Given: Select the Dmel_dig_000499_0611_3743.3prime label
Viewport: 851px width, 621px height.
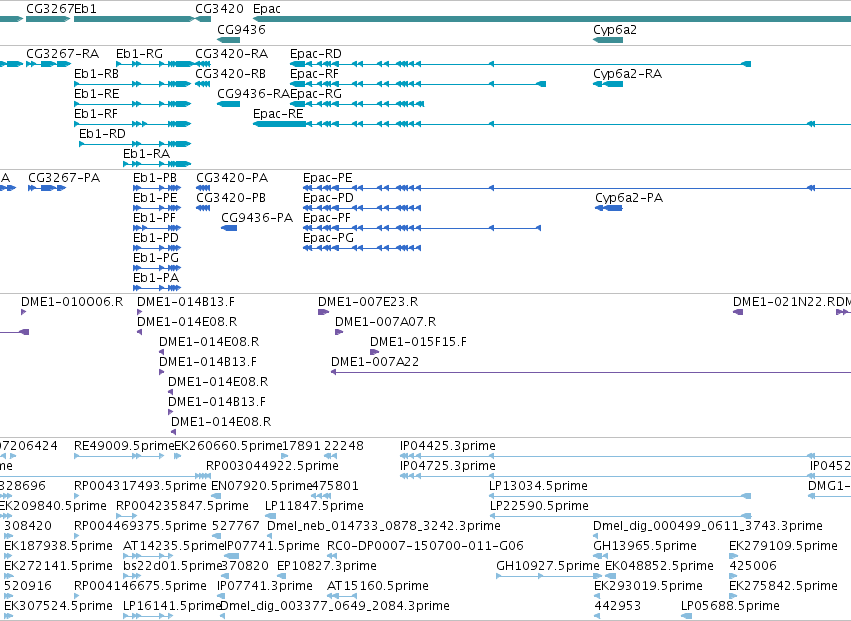Looking at the screenshot, I should tap(708, 527).
